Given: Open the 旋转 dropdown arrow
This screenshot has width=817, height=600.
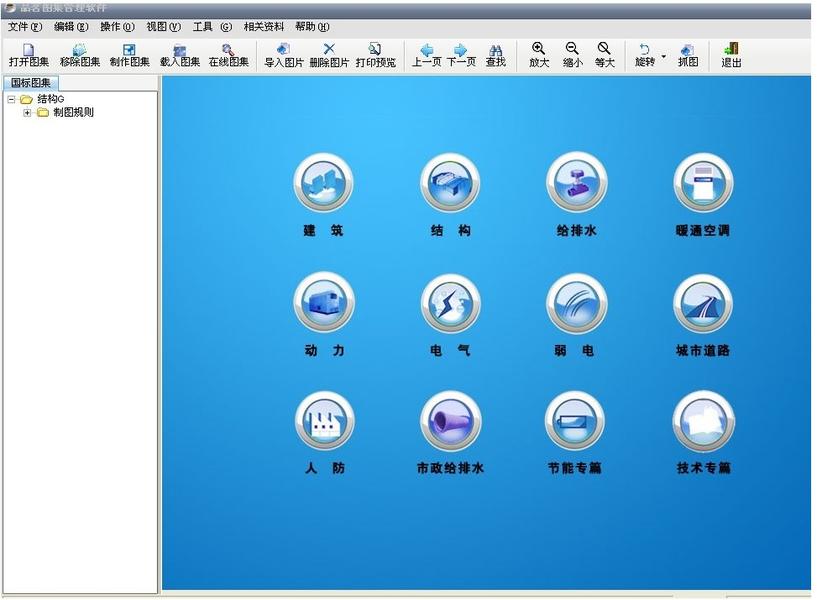Looking at the screenshot, I should (663, 56).
